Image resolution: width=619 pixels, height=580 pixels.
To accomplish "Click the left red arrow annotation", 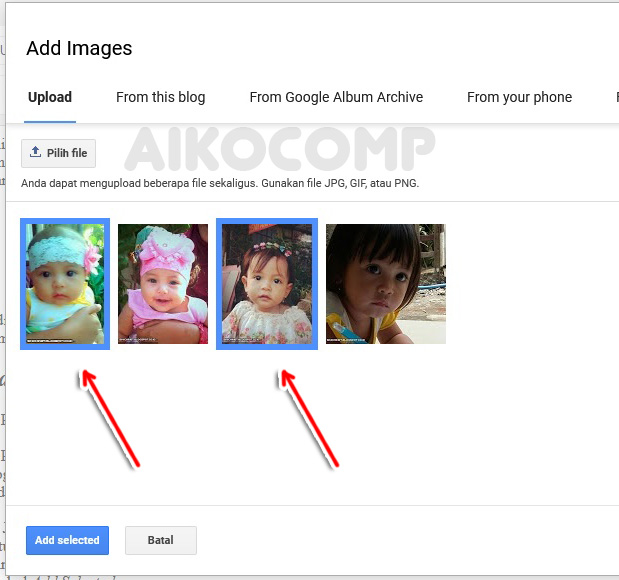I will [108, 415].
